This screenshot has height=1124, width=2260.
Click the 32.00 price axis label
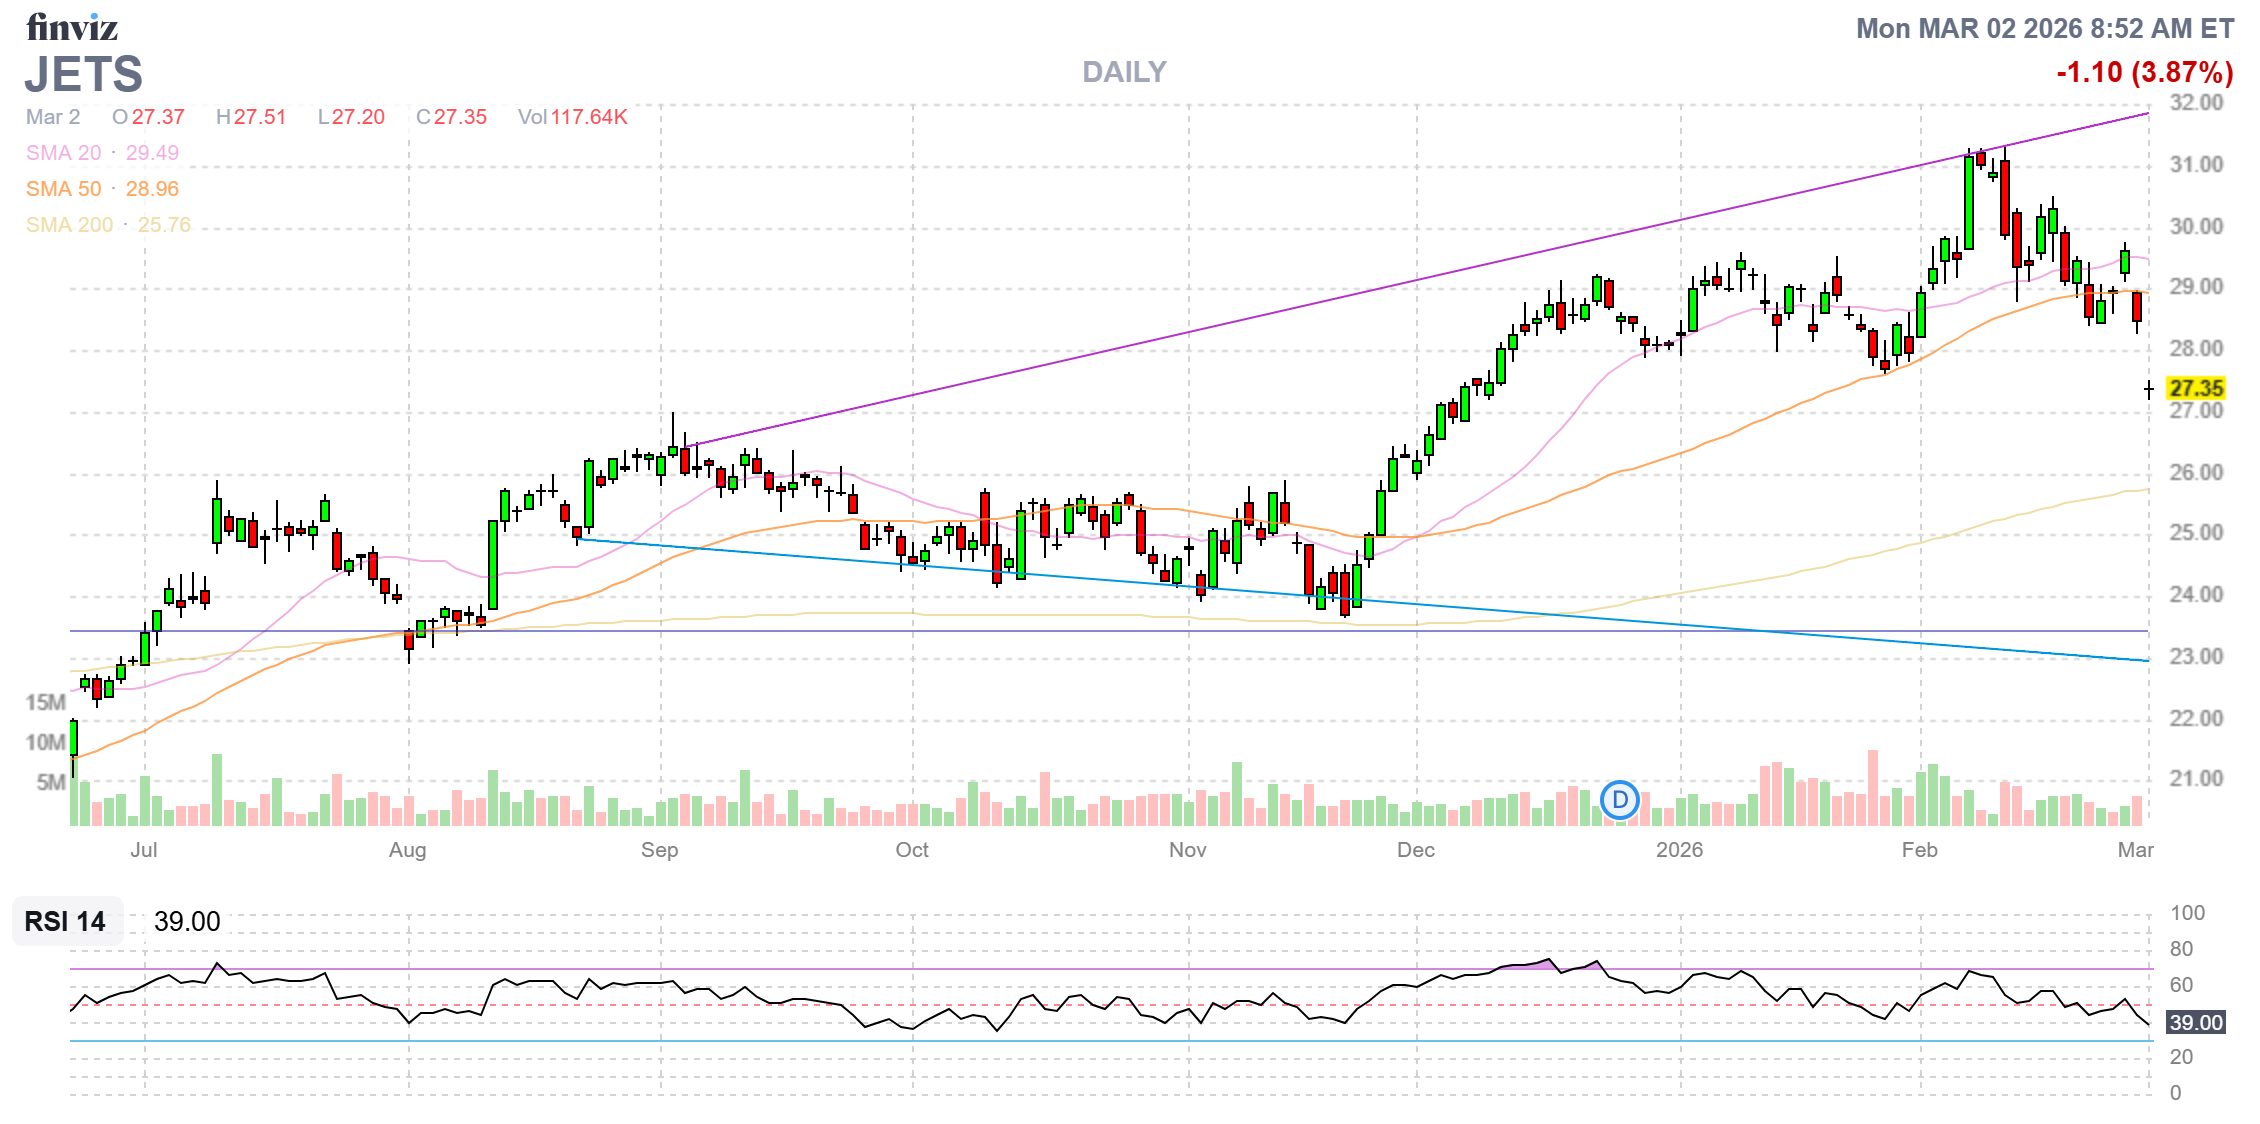[x=2196, y=103]
